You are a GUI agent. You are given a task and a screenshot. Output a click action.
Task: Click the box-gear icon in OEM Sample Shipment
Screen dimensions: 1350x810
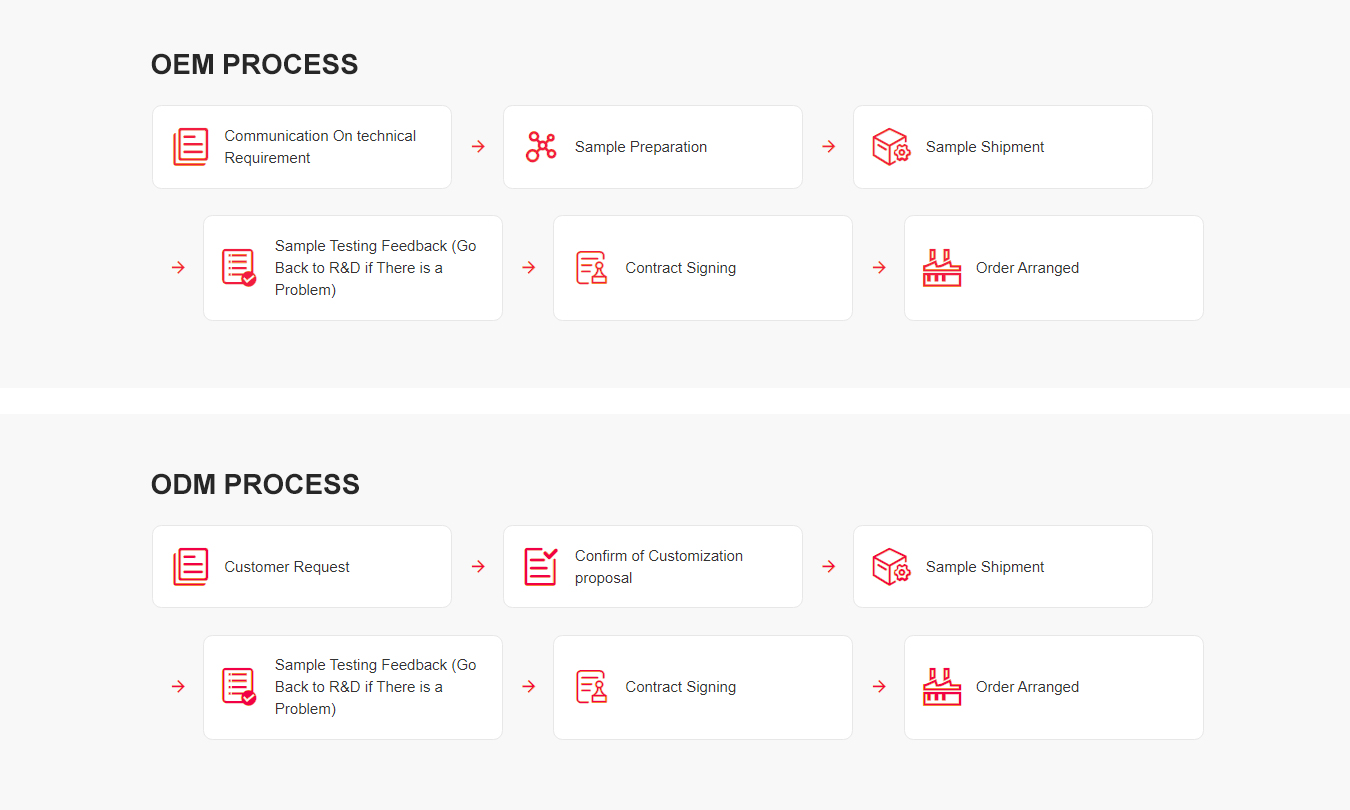[x=891, y=147]
